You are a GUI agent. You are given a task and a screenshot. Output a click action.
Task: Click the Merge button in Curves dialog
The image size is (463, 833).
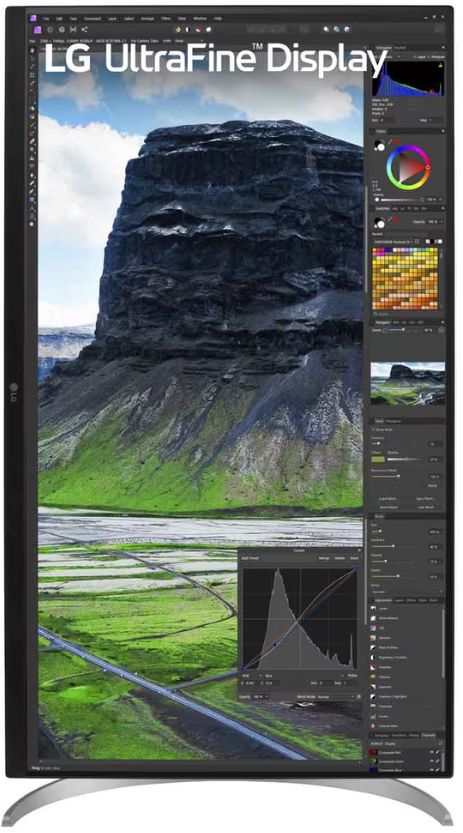pyautogui.click(x=324, y=558)
